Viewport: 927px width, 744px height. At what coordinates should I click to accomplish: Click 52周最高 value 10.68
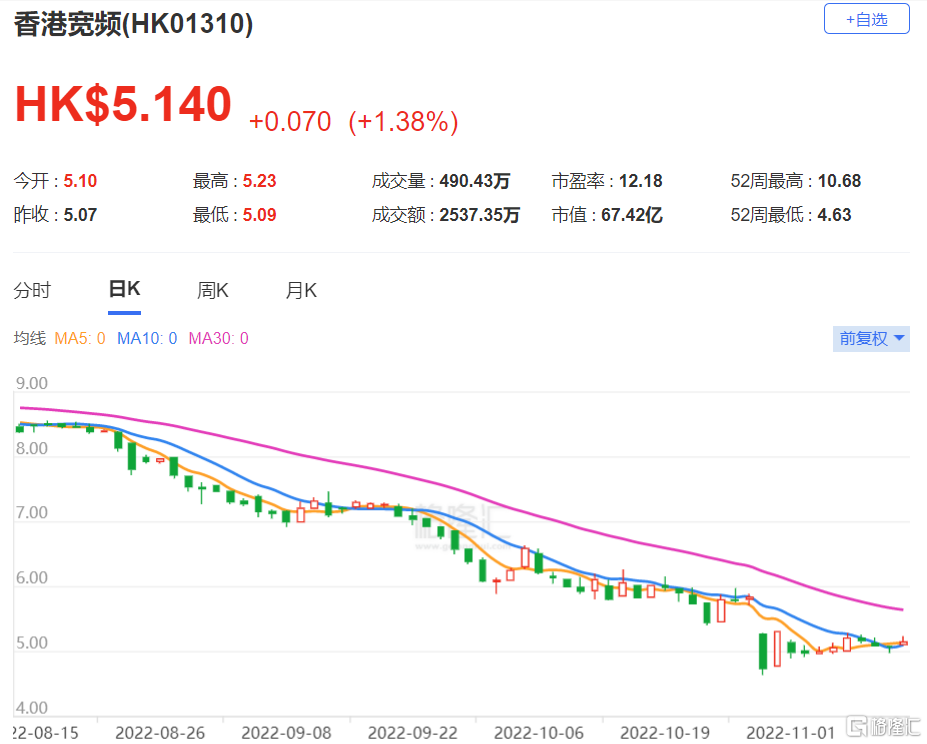(x=839, y=181)
